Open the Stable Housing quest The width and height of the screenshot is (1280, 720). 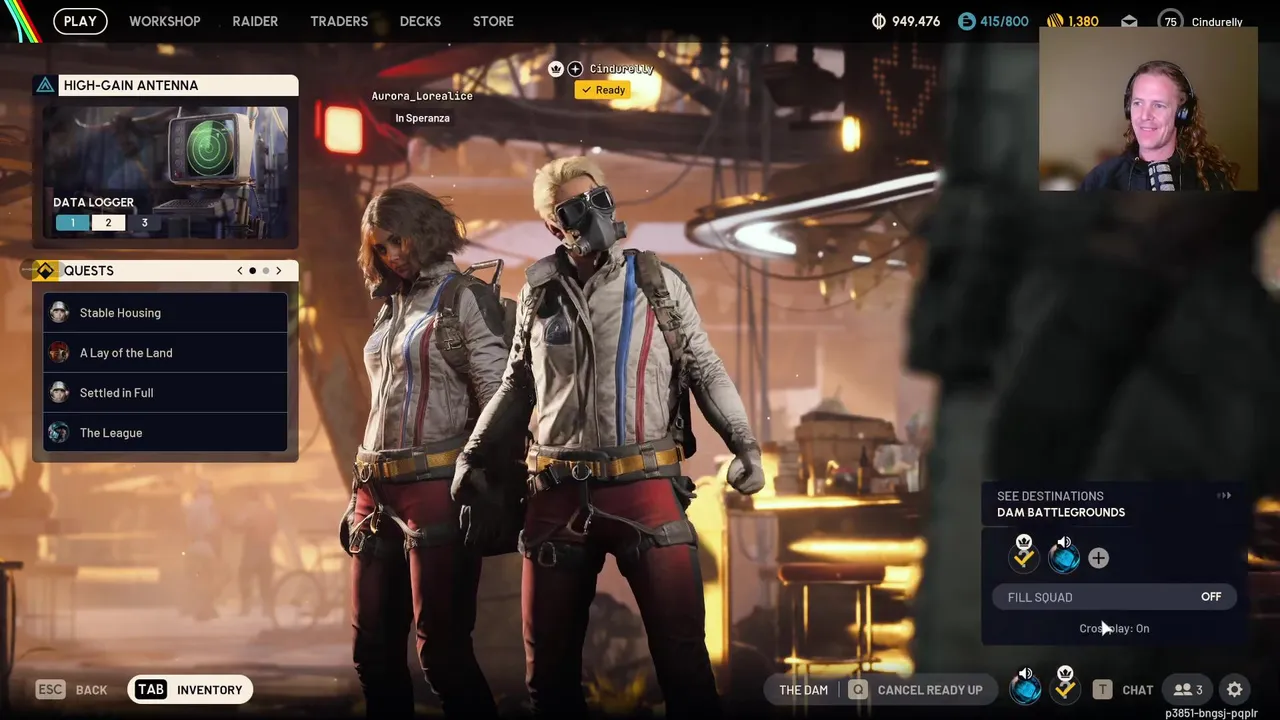click(x=166, y=313)
